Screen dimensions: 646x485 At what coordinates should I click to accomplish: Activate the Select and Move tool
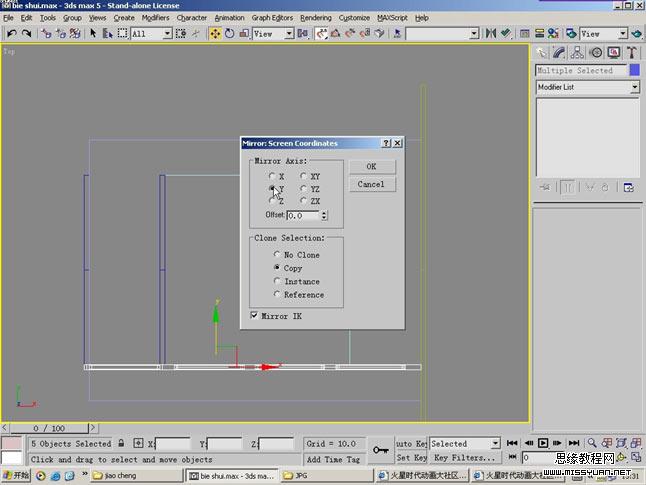tap(215, 33)
